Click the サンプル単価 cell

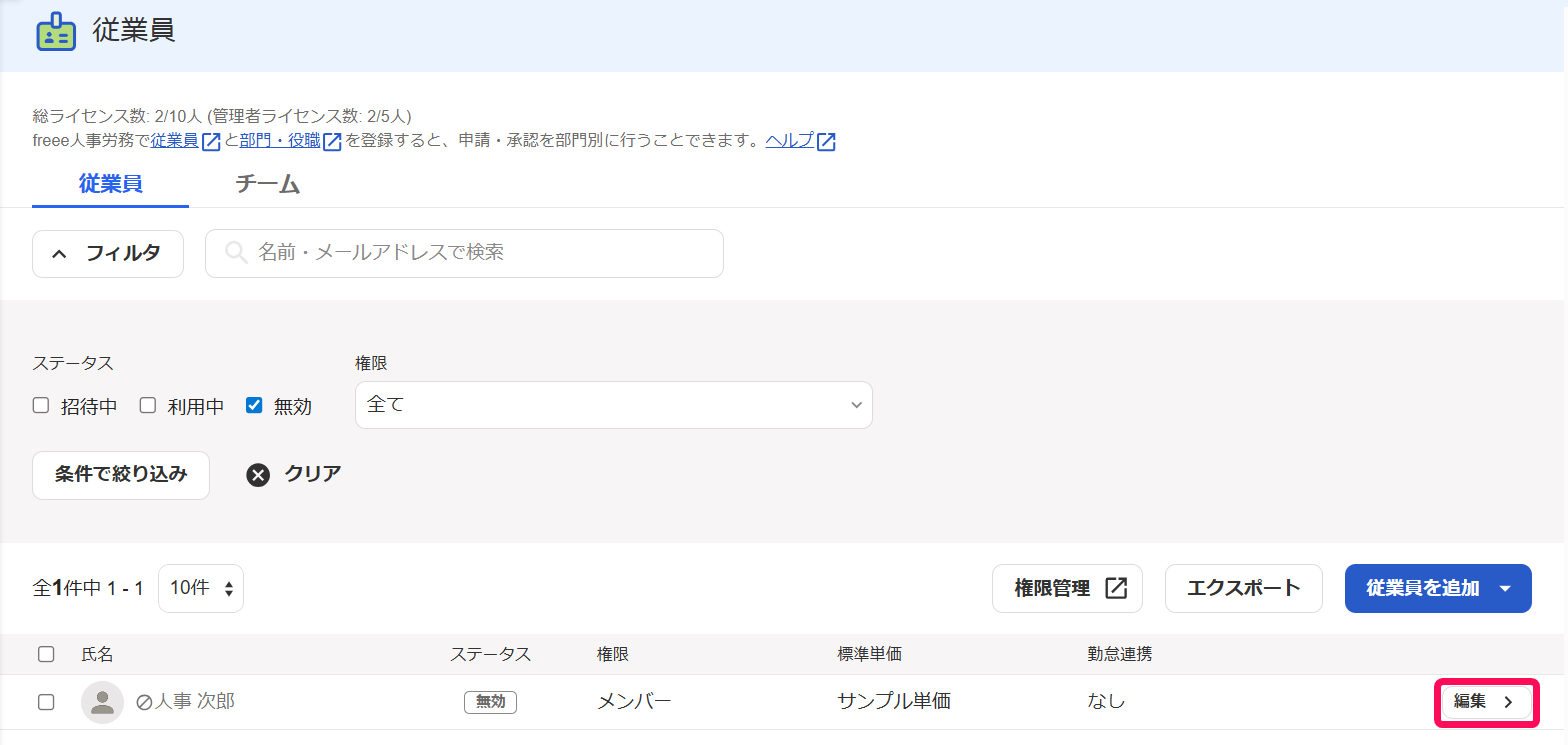(x=894, y=702)
